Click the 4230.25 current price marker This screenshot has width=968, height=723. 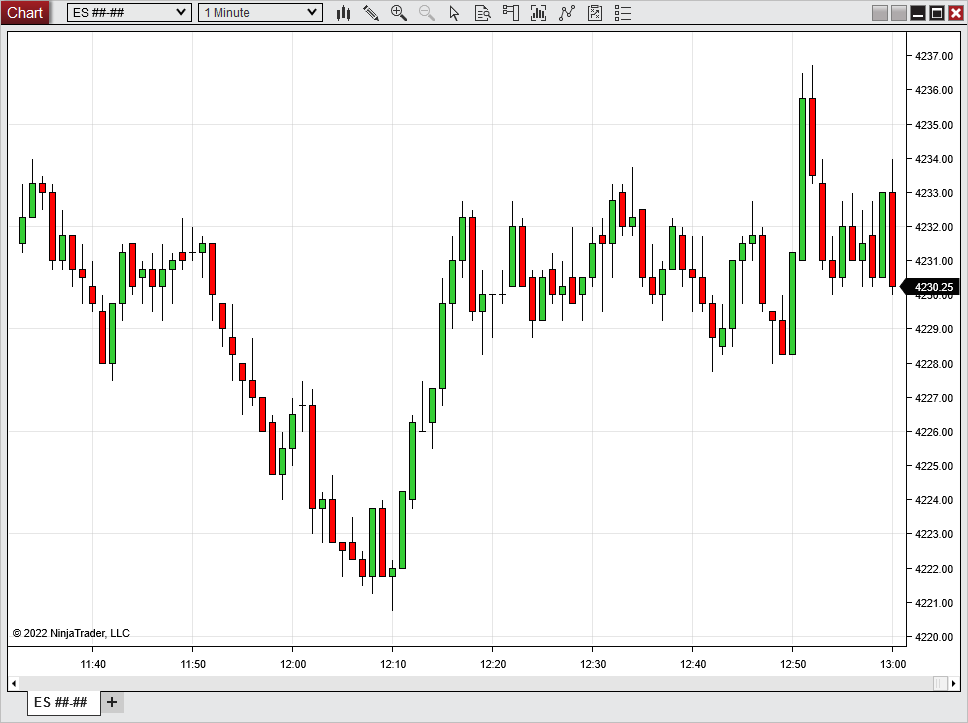click(930, 287)
